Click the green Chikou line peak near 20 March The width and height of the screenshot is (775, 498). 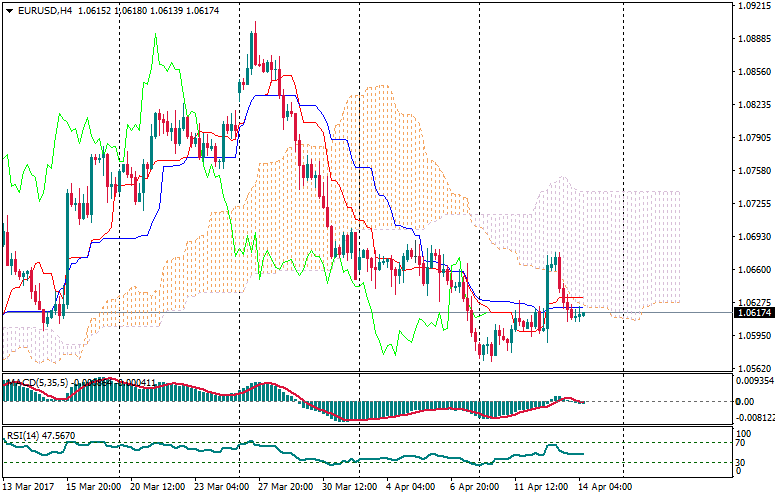pyautogui.click(x=155, y=37)
